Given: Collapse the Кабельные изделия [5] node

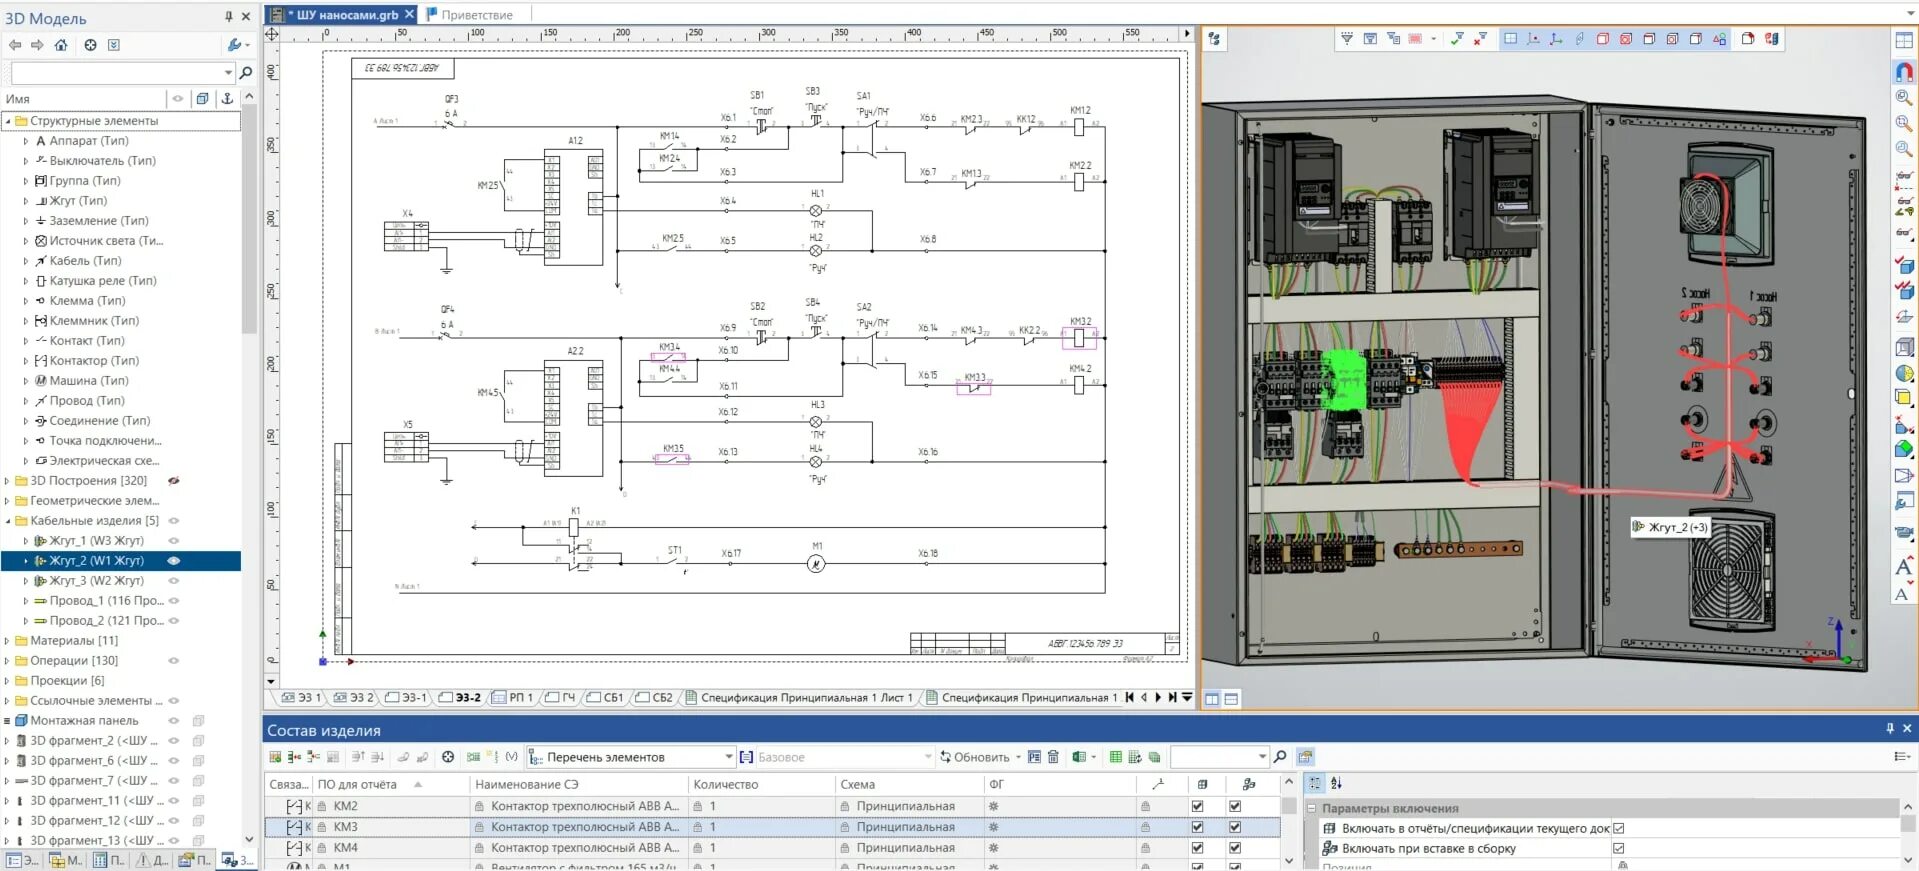Looking at the screenshot, I should pos(7,521).
